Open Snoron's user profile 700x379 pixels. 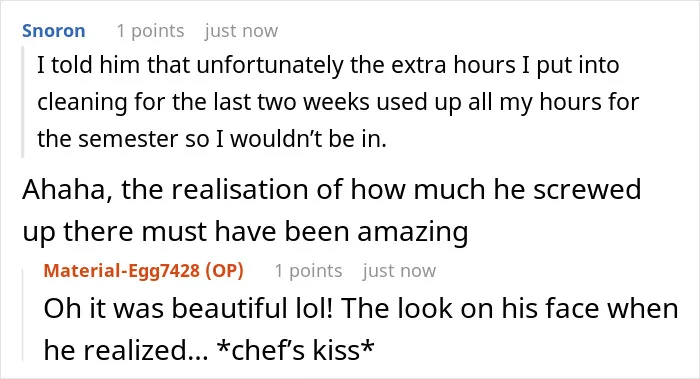(54, 31)
